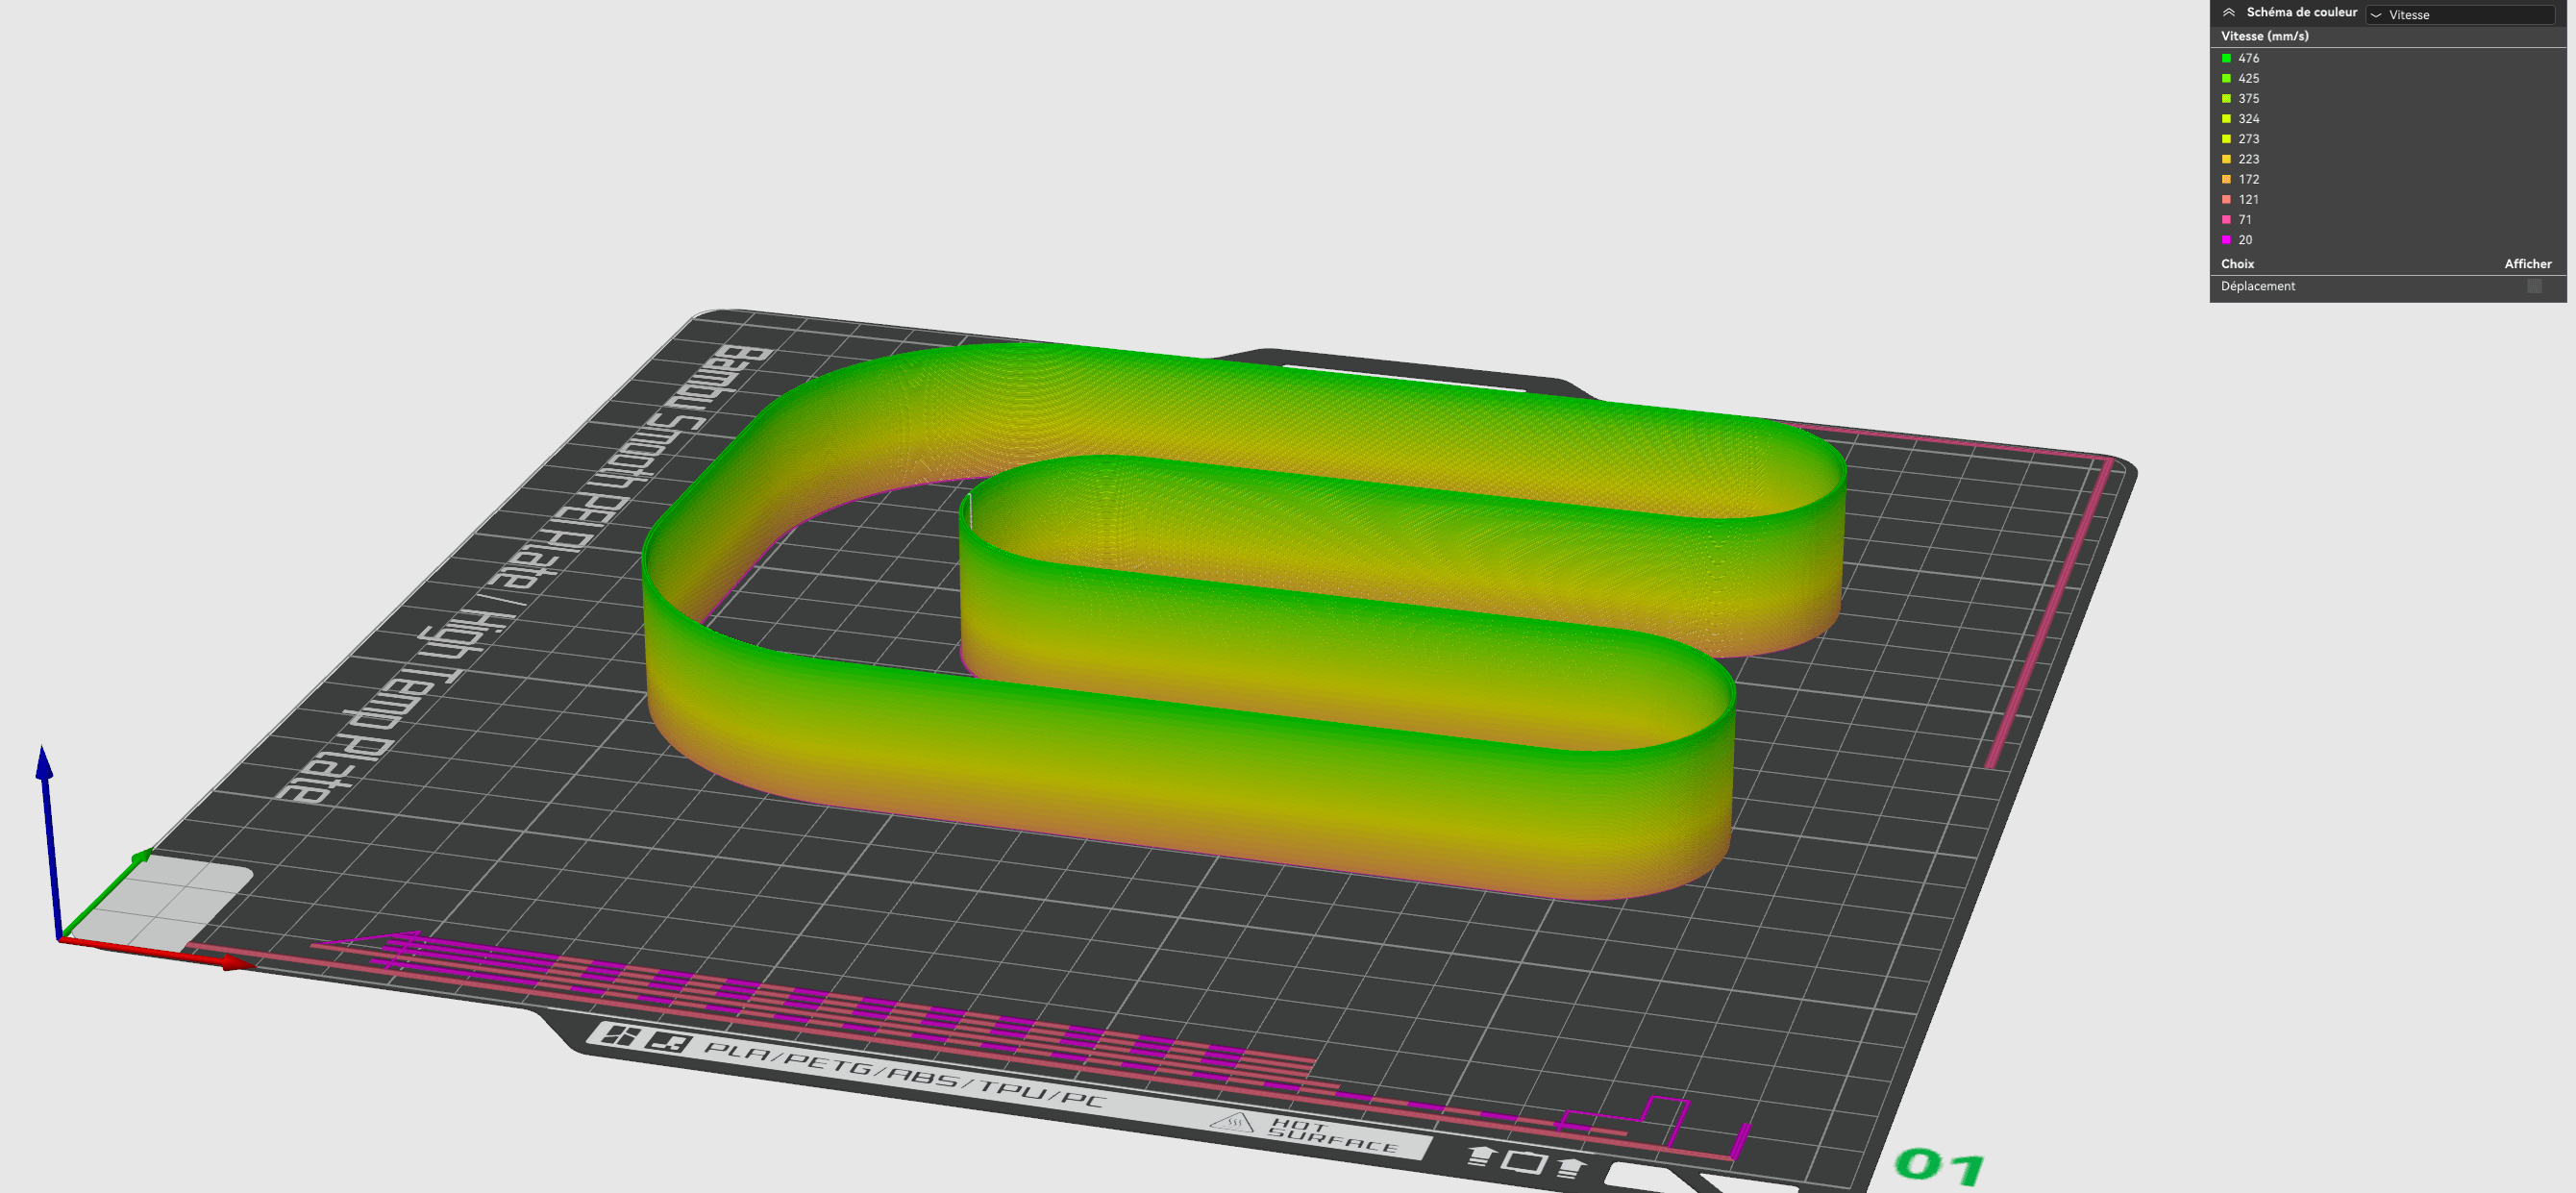Select the 223 mm/s orange swatch

pos(2226,159)
